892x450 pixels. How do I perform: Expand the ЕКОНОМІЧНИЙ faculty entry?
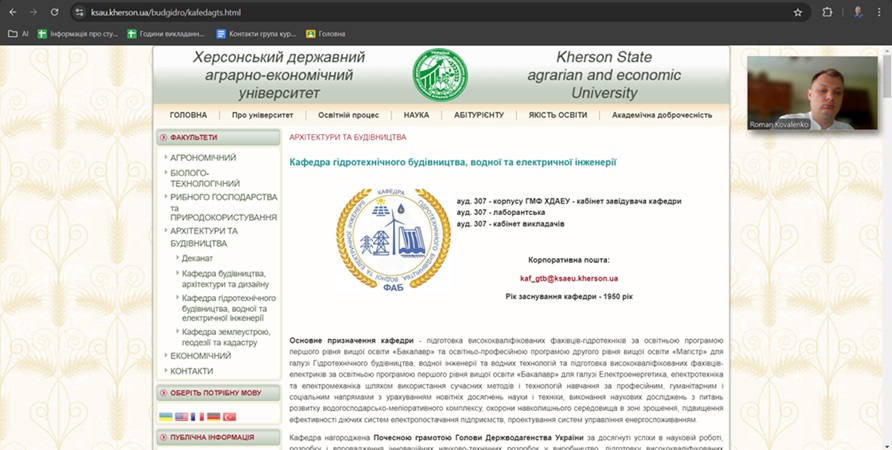click(x=201, y=356)
